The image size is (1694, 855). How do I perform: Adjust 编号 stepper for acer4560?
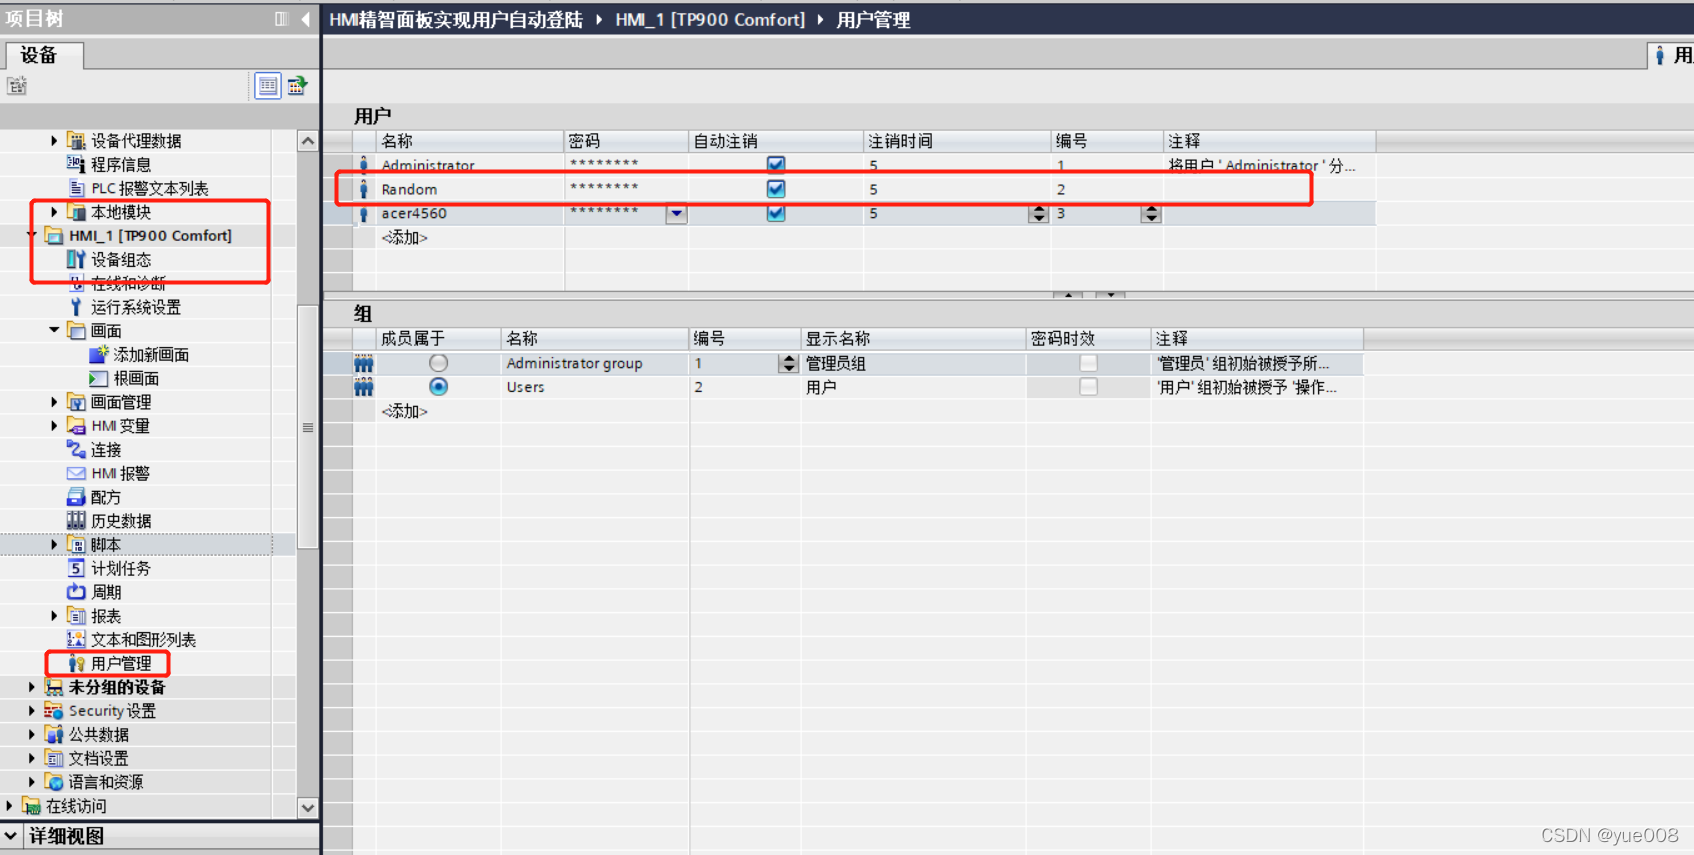coord(1151,213)
